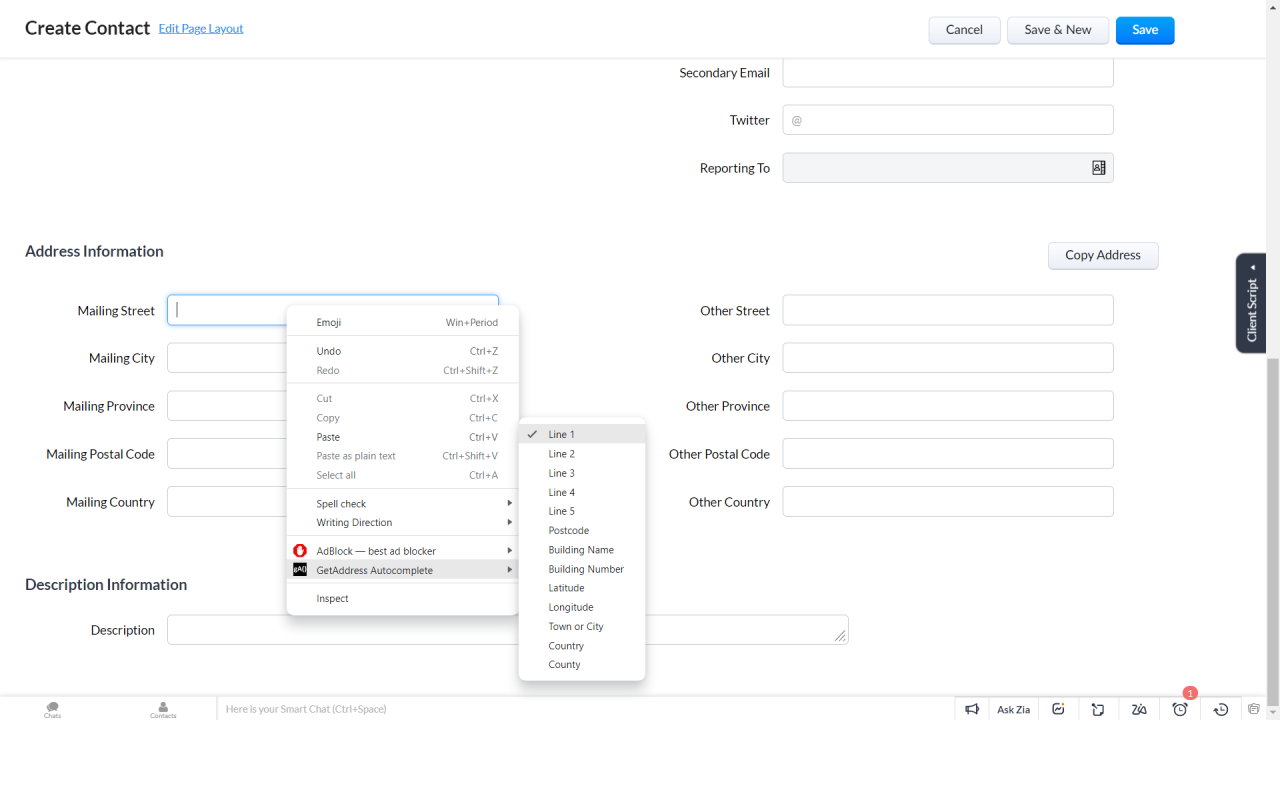This screenshot has height=800, width=1280.
Task: Open reminders via the alarm clock icon
Action: point(1180,708)
